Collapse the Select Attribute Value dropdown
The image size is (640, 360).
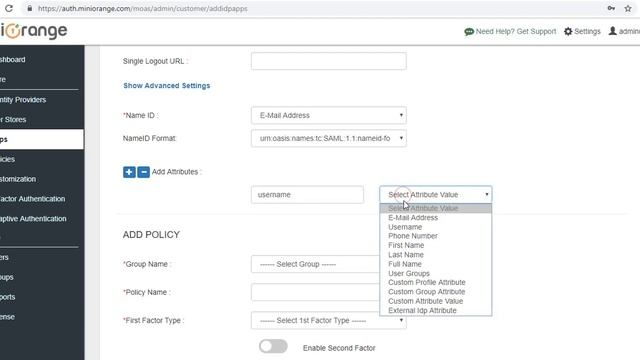[x=436, y=195]
